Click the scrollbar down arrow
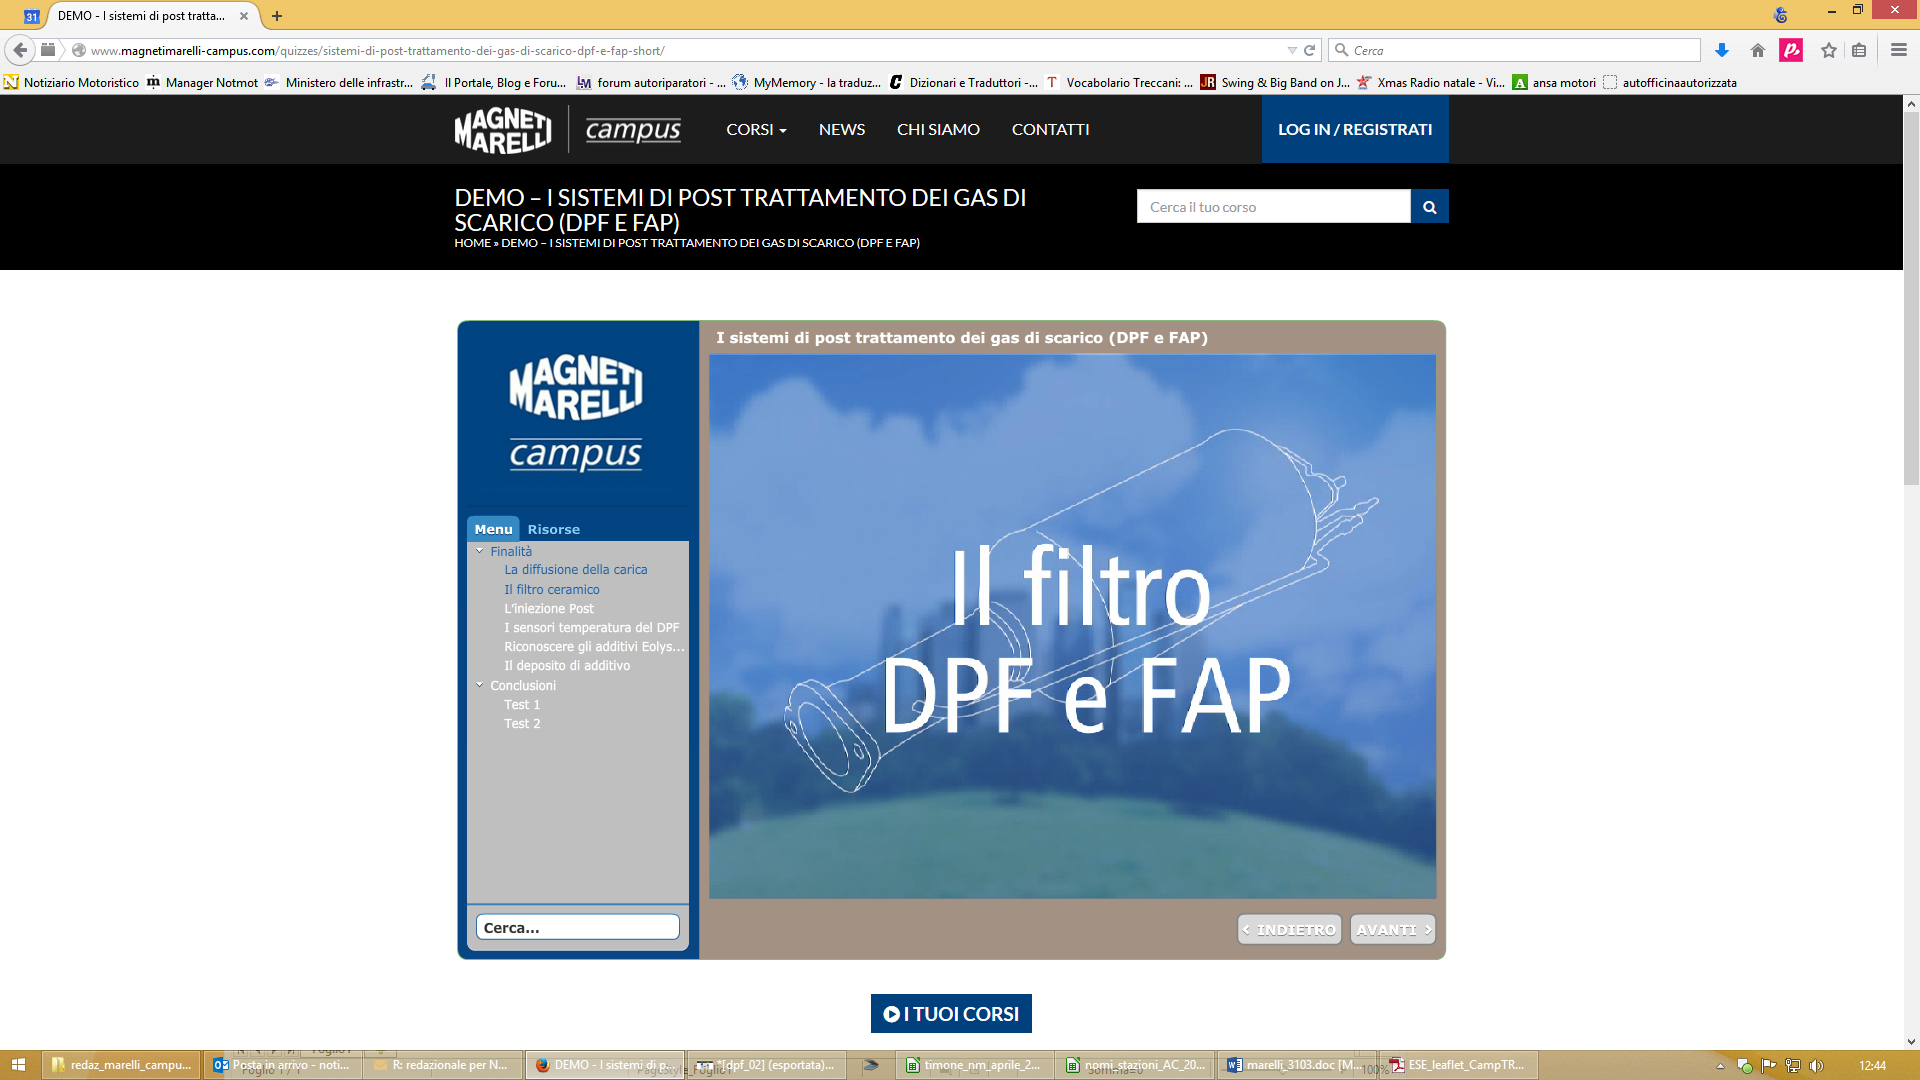The image size is (1920, 1080). (1911, 1041)
